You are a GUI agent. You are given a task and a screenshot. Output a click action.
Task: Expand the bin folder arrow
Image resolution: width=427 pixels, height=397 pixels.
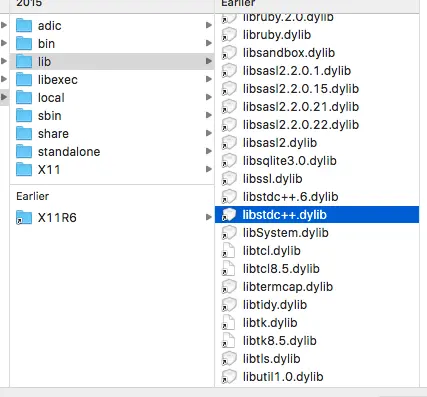pyautogui.click(x=209, y=43)
